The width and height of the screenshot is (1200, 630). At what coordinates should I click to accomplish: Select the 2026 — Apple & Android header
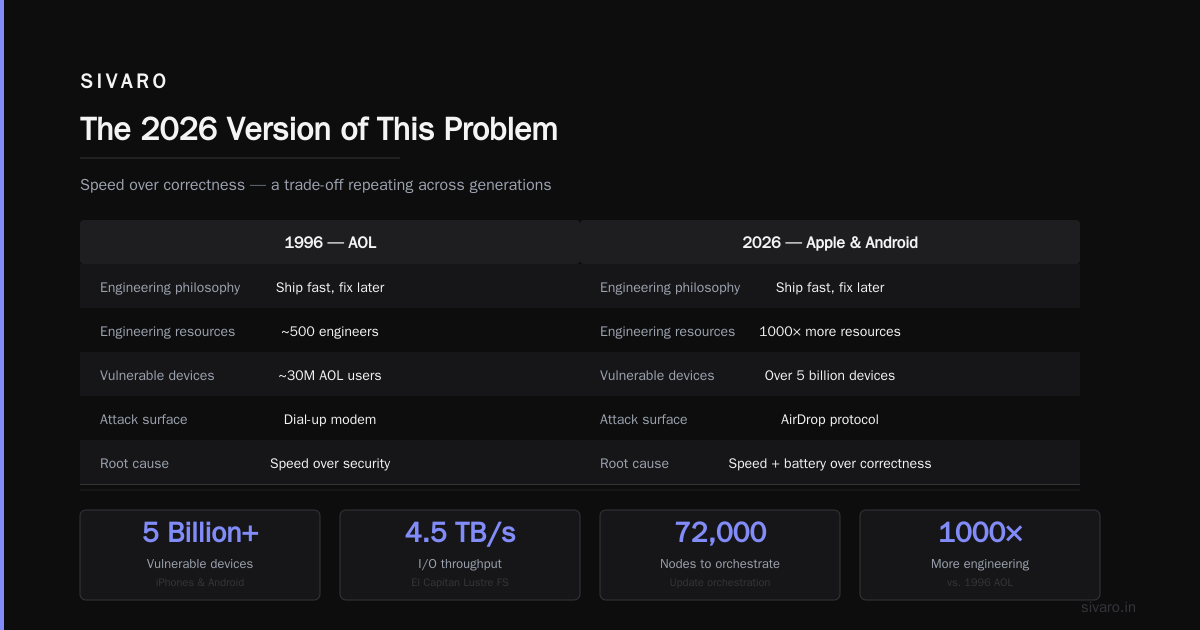(x=830, y=242)
